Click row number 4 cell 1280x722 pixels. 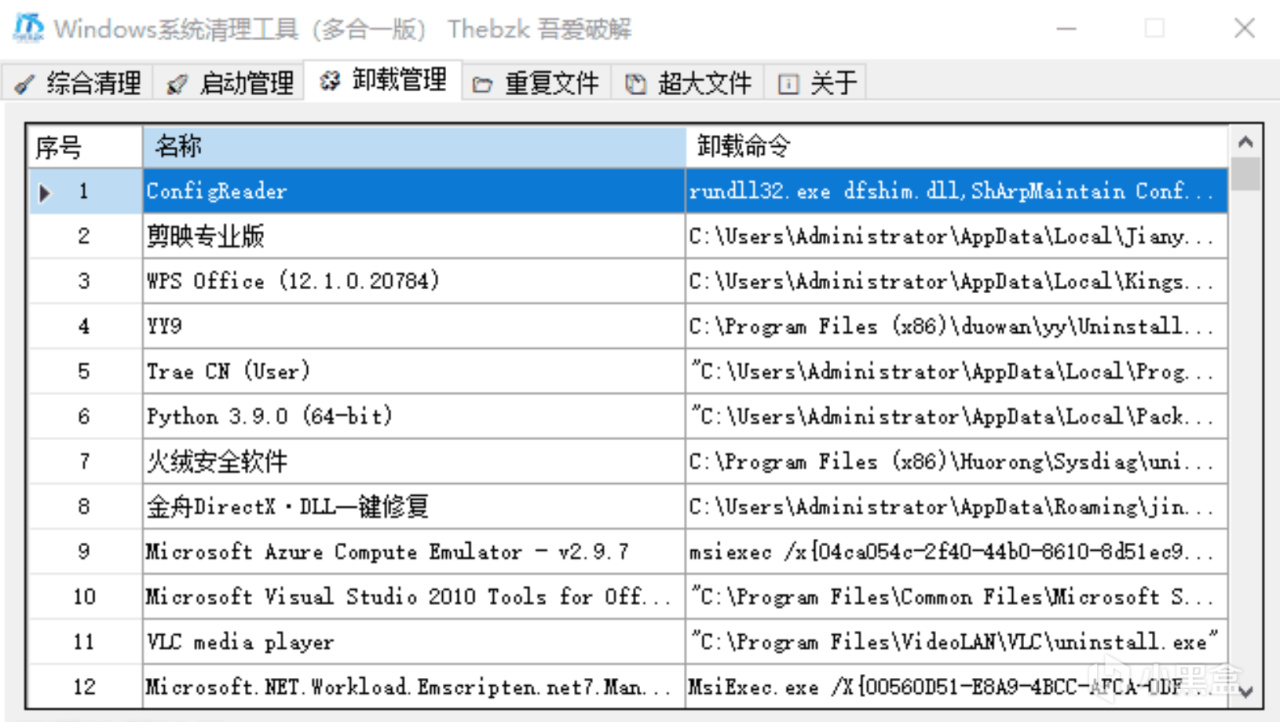[86, 326]
